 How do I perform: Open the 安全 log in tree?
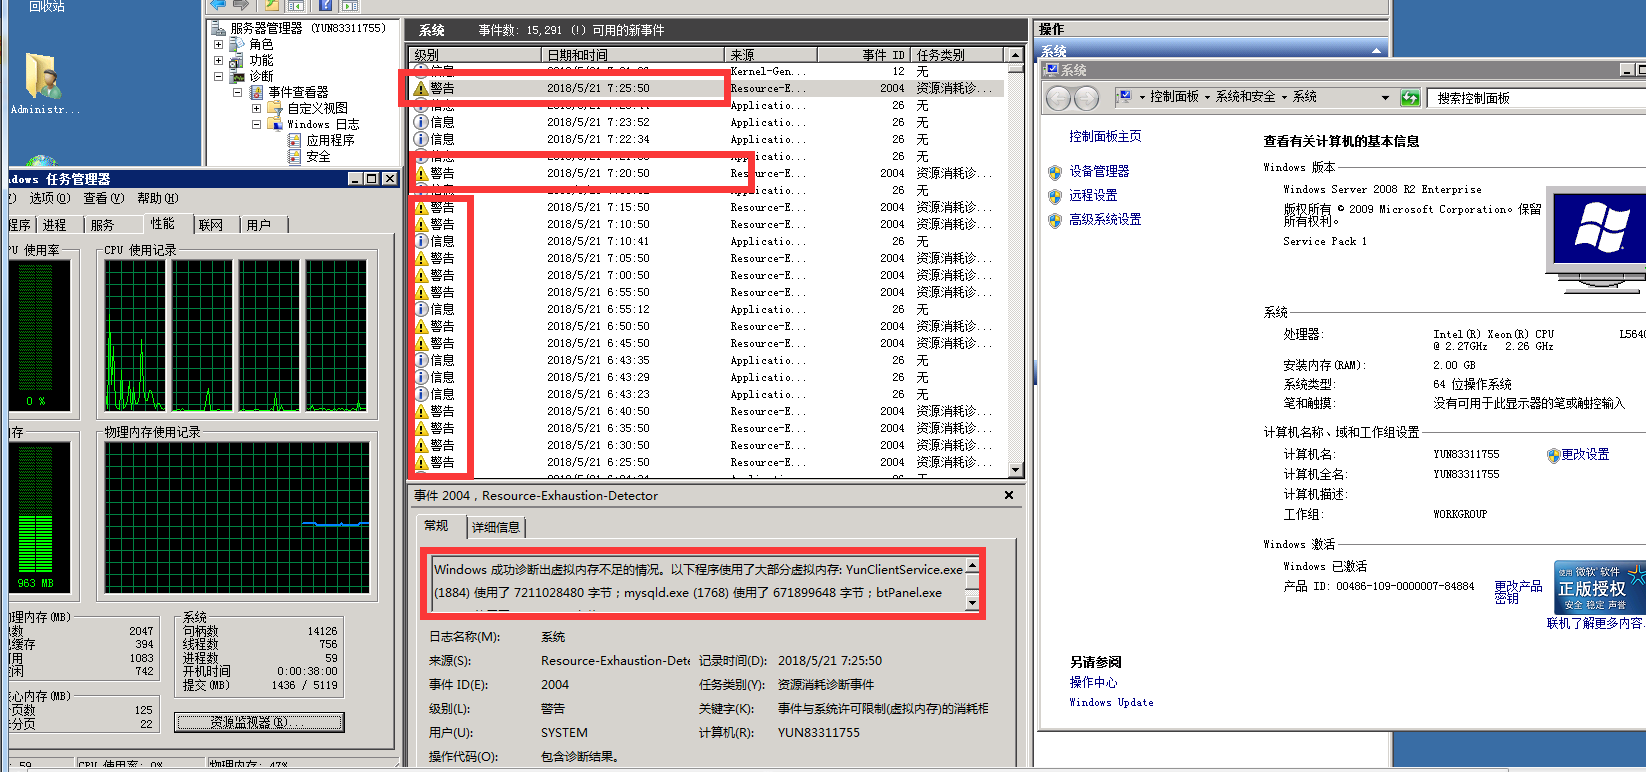tap(318, 156)
